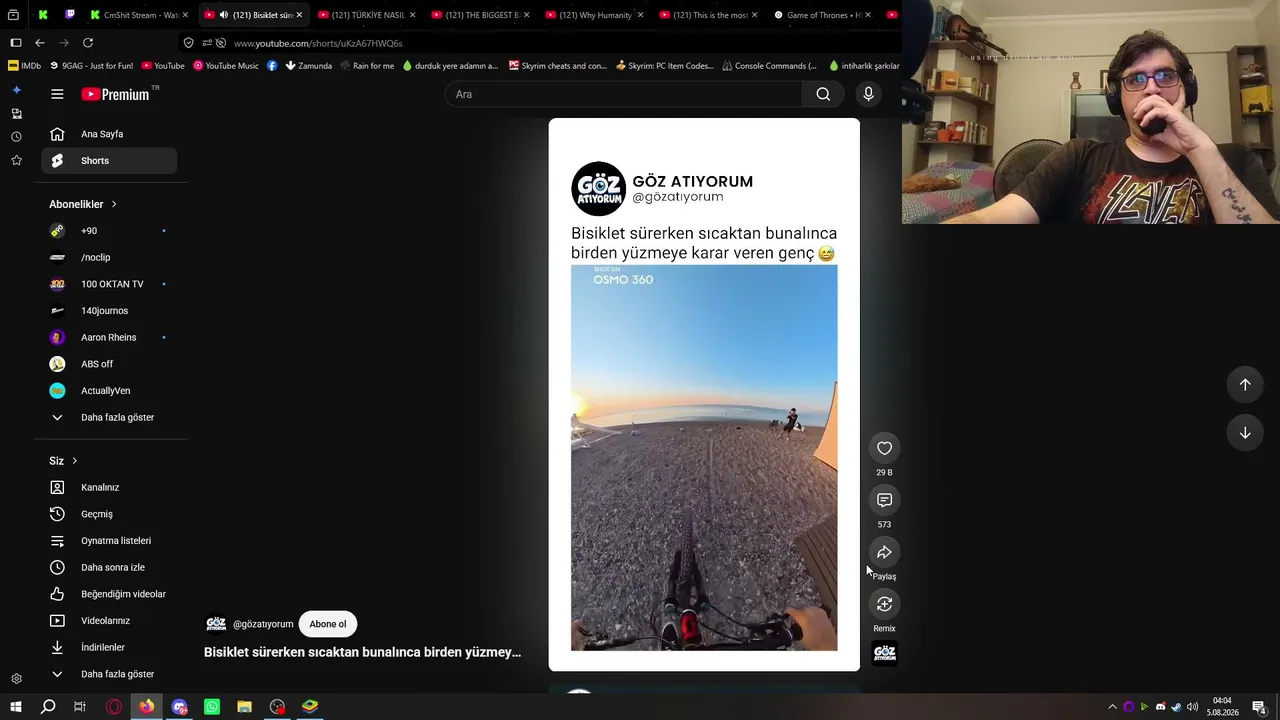Viewport: 1280px width, 720px height.
Task: Open the comments showing 573
Action: point(884,500)
